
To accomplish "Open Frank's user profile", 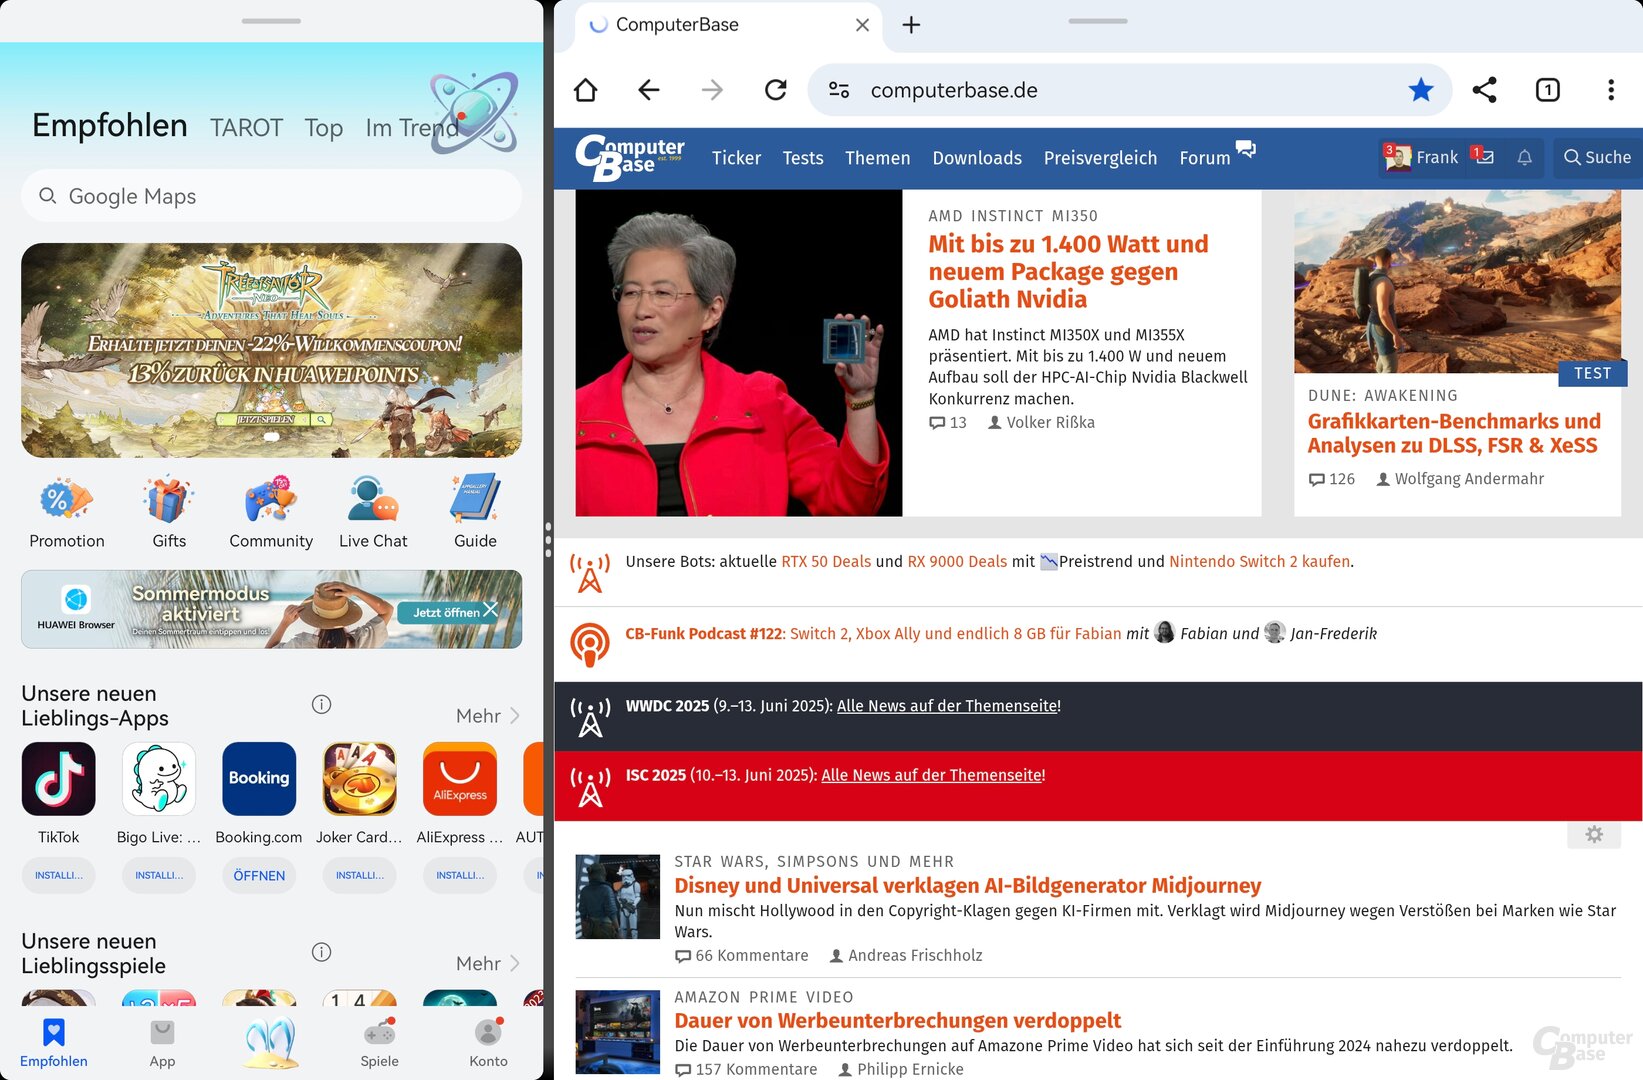I will point(1421,157).
